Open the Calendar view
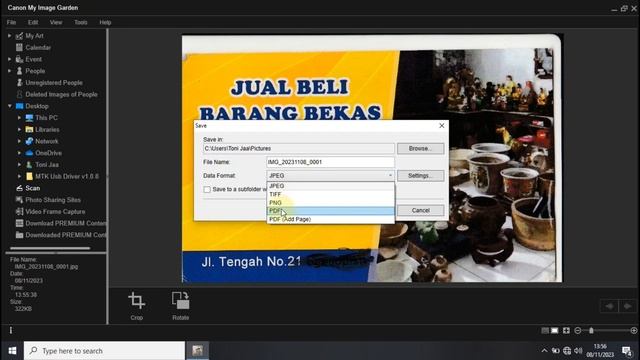640x360 pixels. [38, 47]
